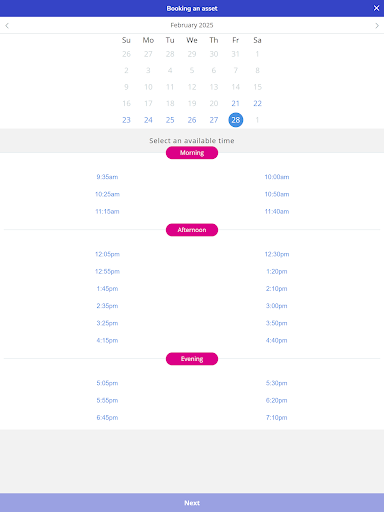Jump to the Afternoon section

[x=192, y=230]
